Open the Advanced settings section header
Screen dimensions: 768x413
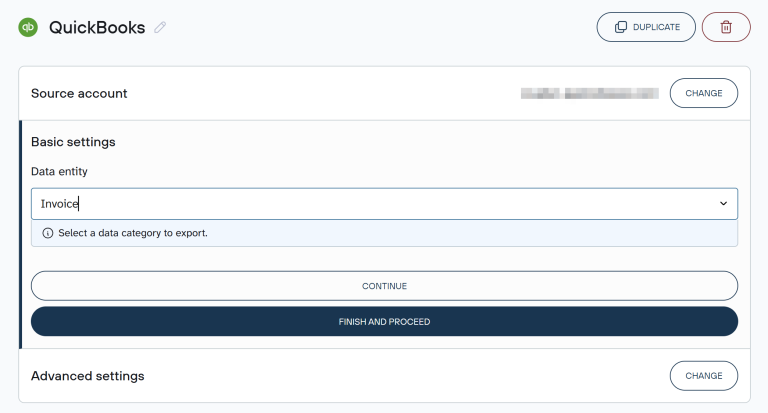coord(88,376)
